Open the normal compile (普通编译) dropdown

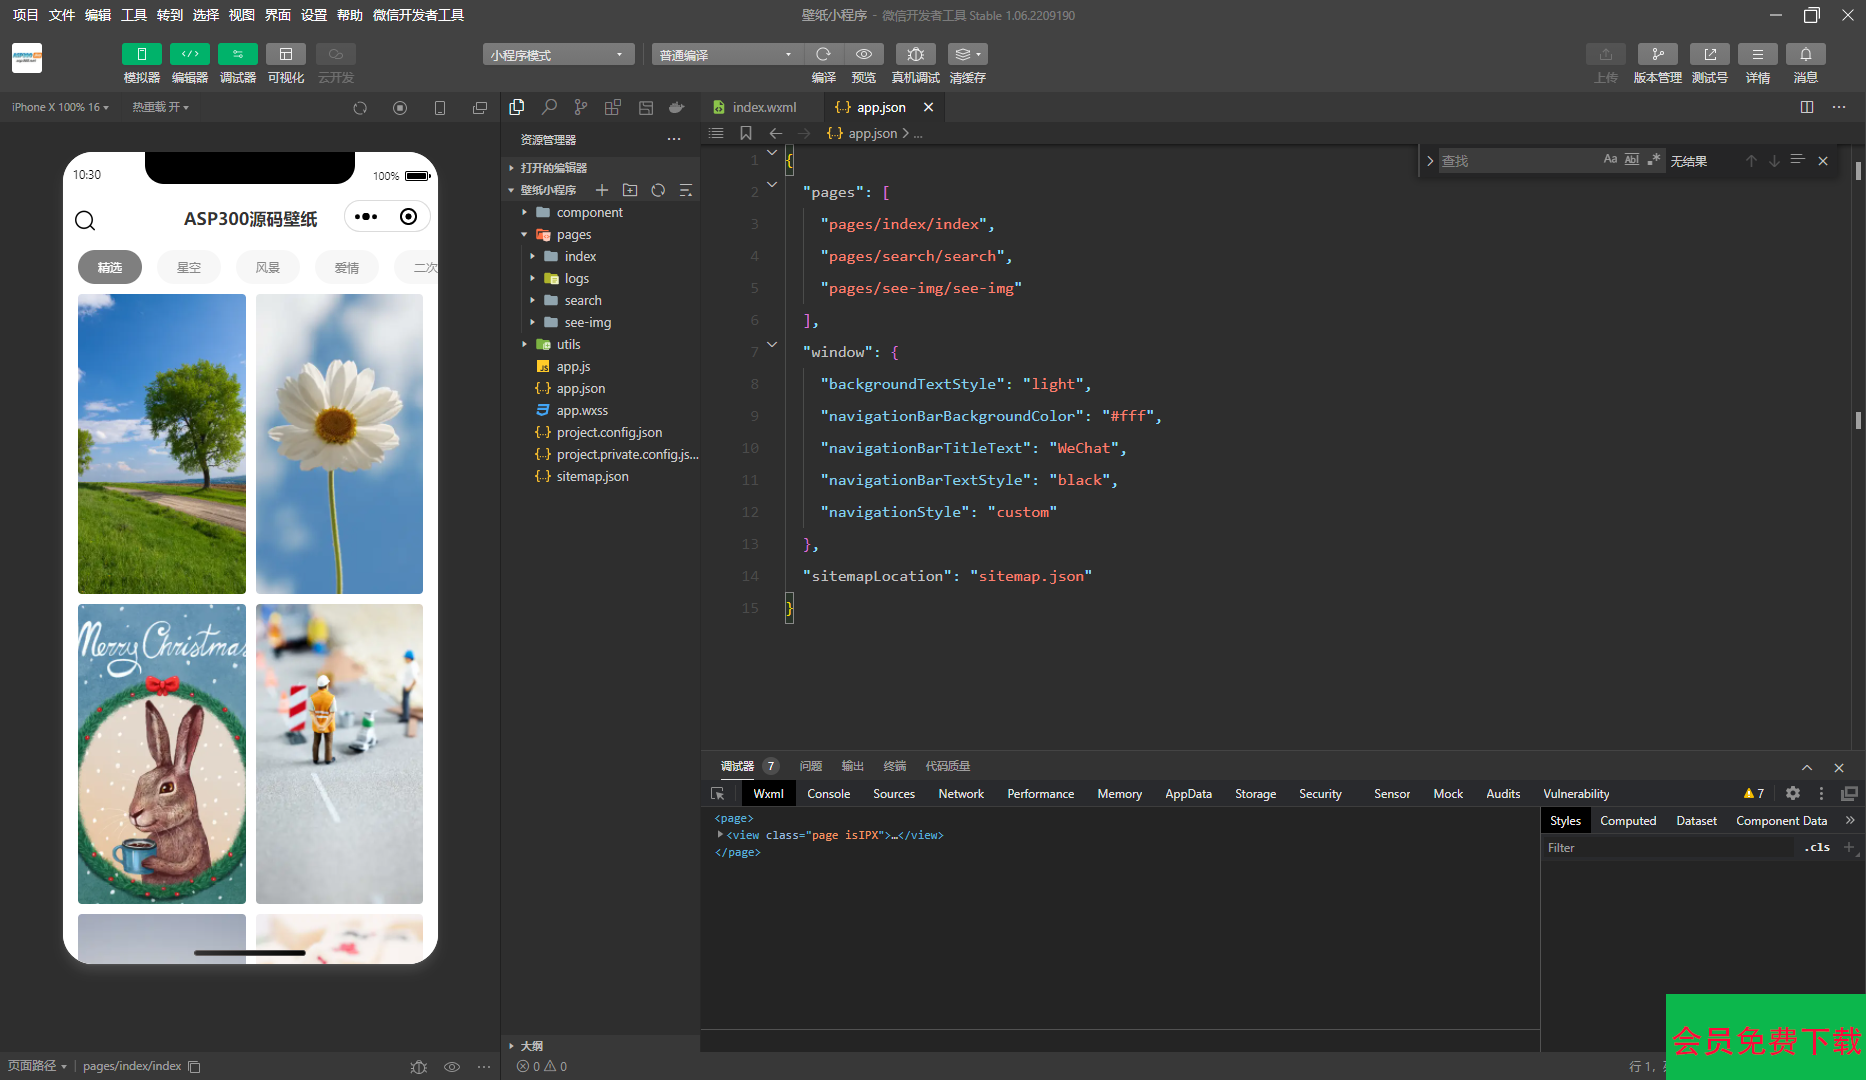726,55
